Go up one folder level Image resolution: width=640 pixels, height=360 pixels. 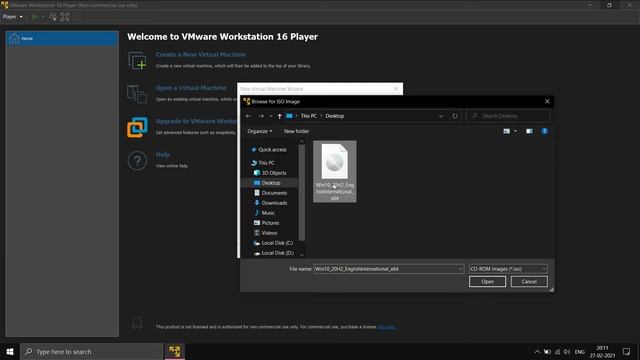click(x=280, y=116)
